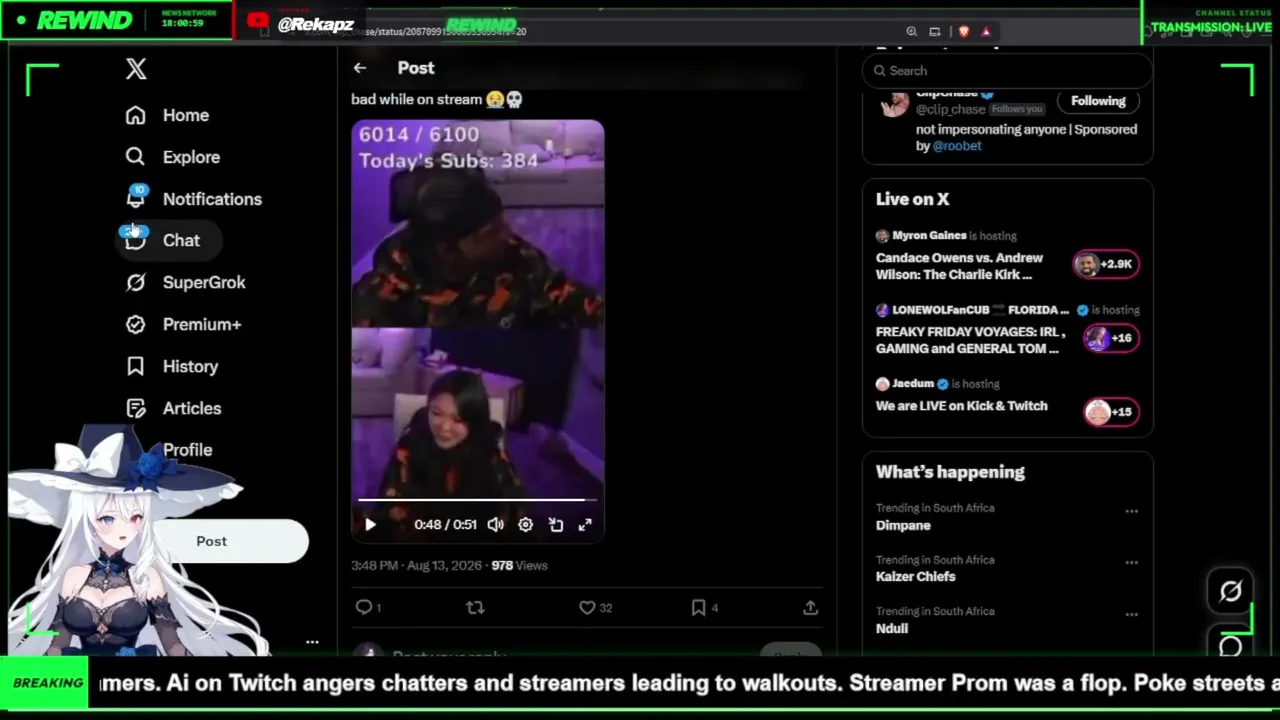Toggle the Following button for clip_chase
1280x720 pixels.
pos(1098,100)
